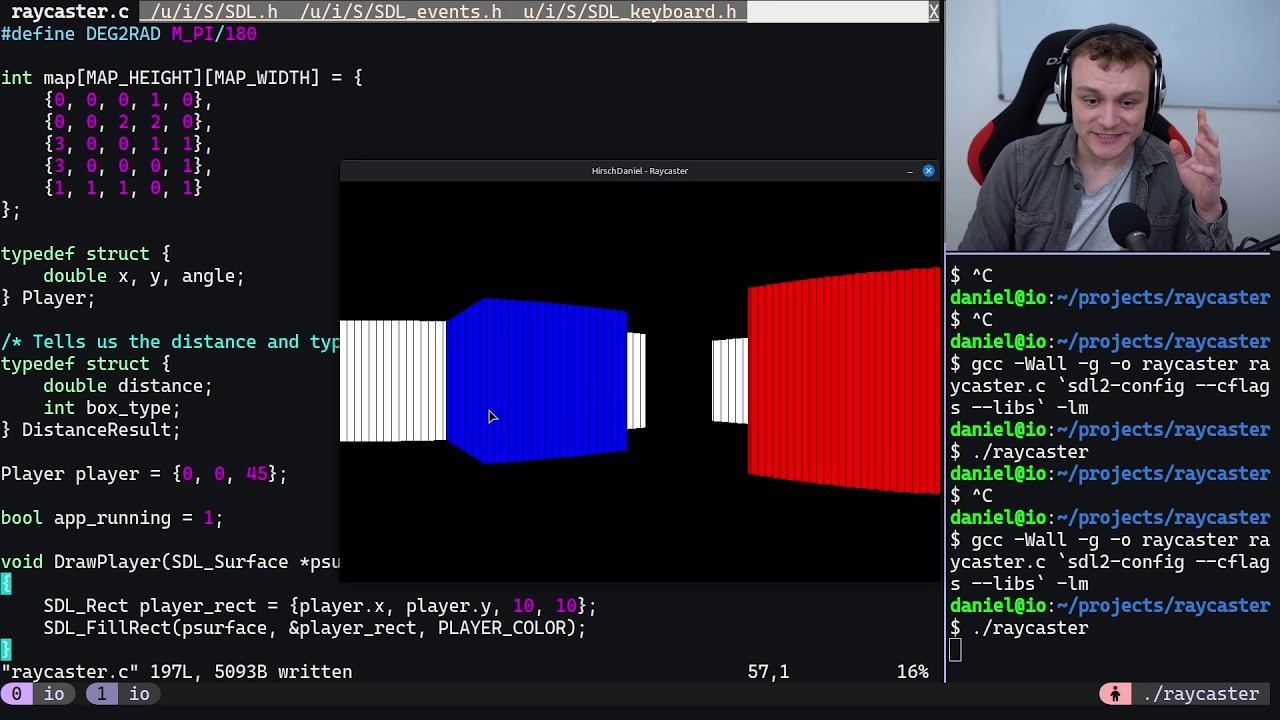Viewport: 1280px width, 720px height.
Task: Click the 'void DrawPlayer' function line
Action: click(170, 562)
